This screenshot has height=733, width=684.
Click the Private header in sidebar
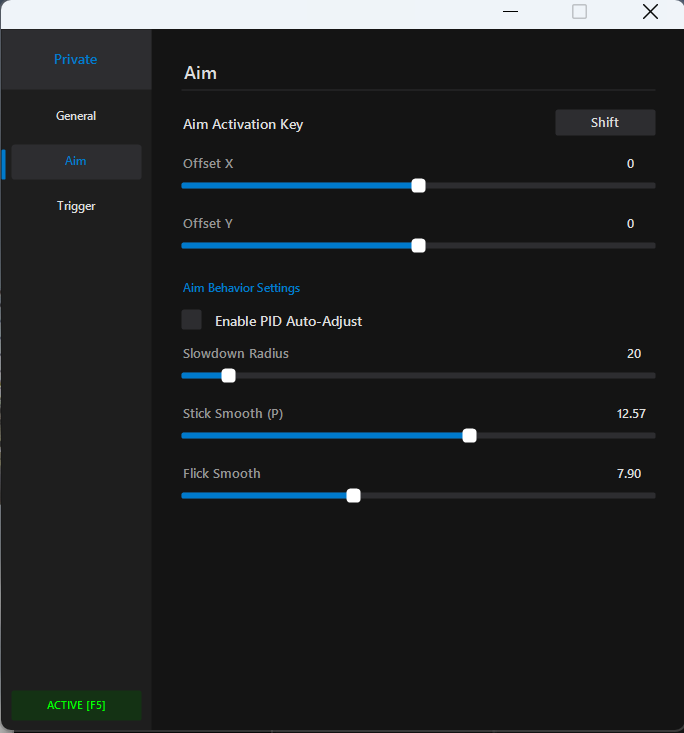(x=76, y=59)
